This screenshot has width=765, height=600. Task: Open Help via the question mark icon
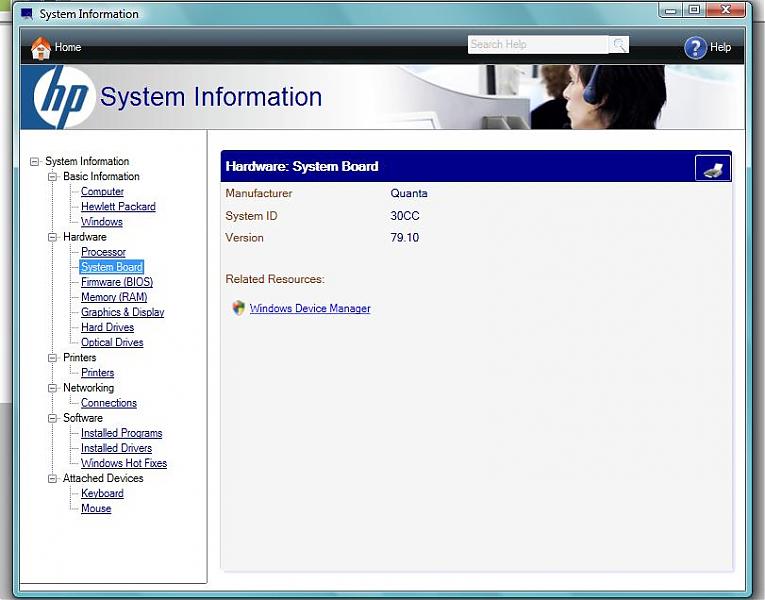coord(695,47)
